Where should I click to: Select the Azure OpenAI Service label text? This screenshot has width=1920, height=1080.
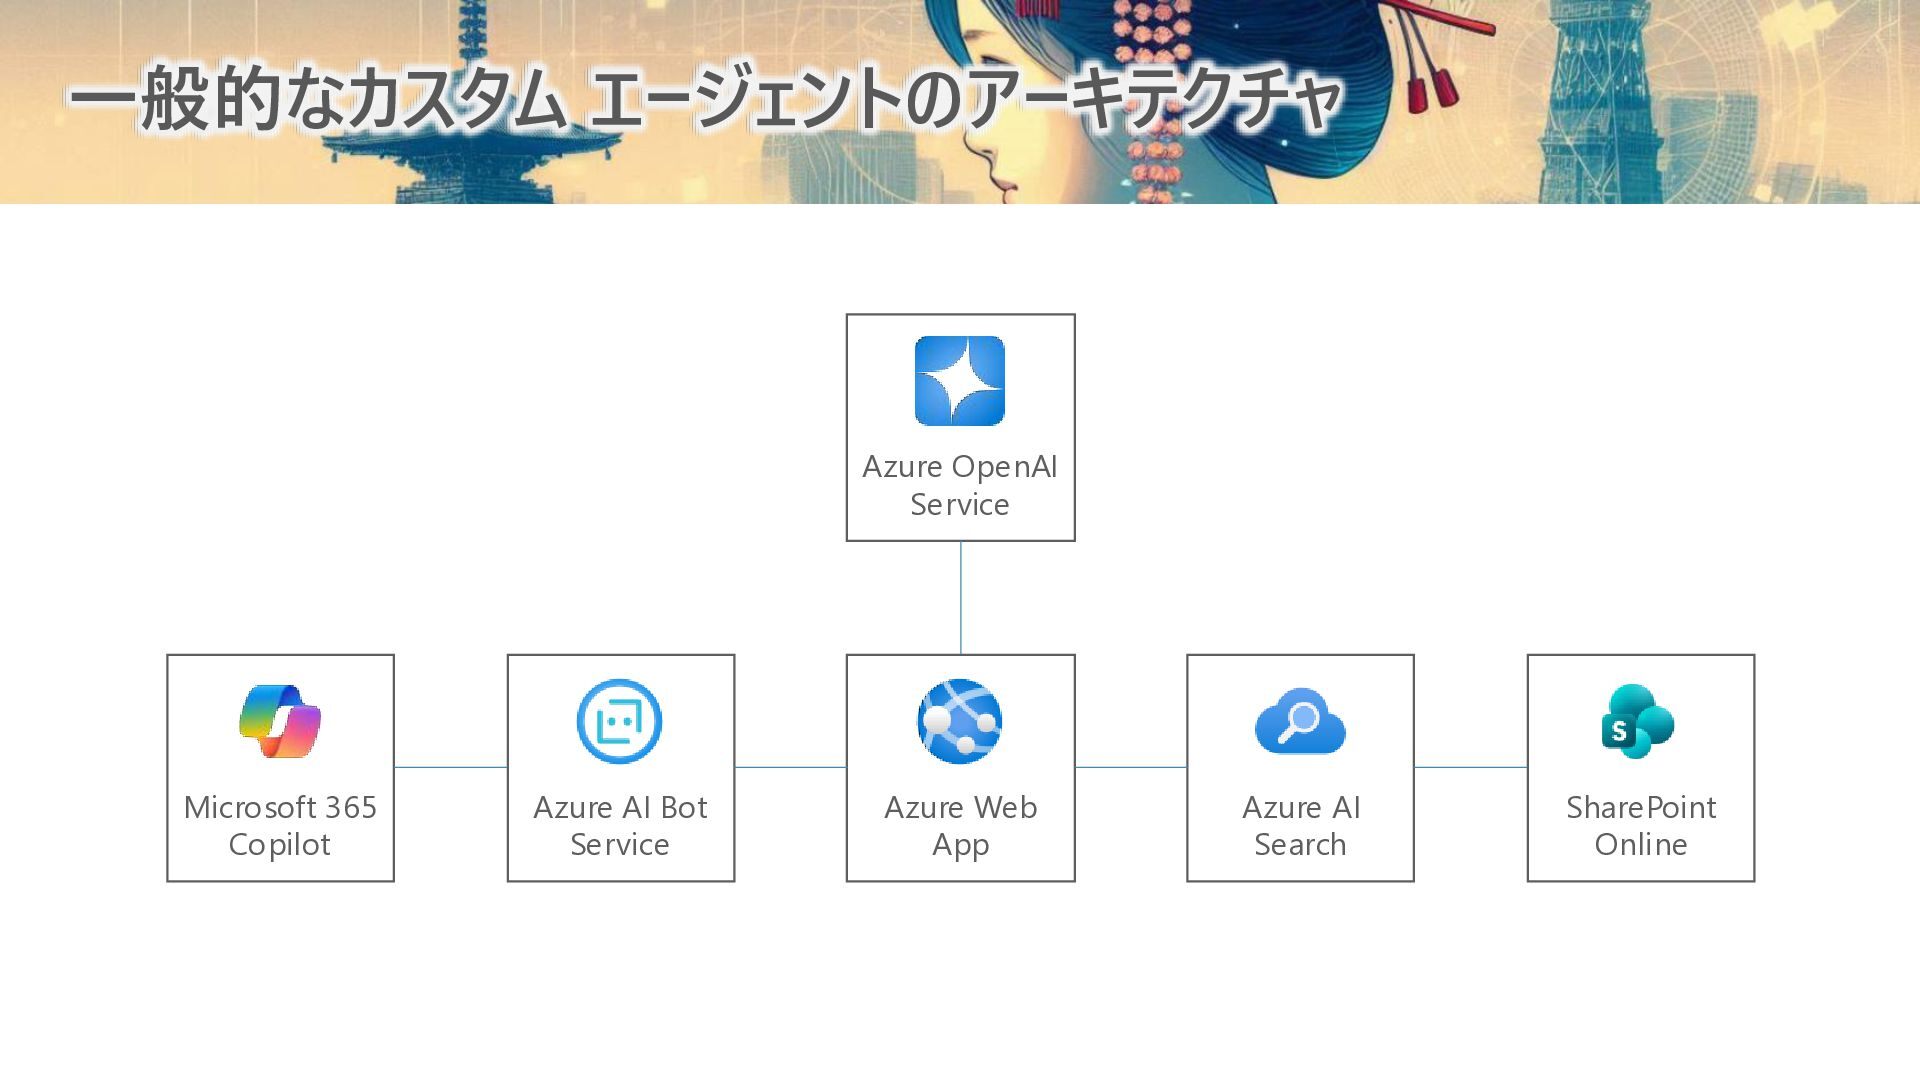(959, 485)
